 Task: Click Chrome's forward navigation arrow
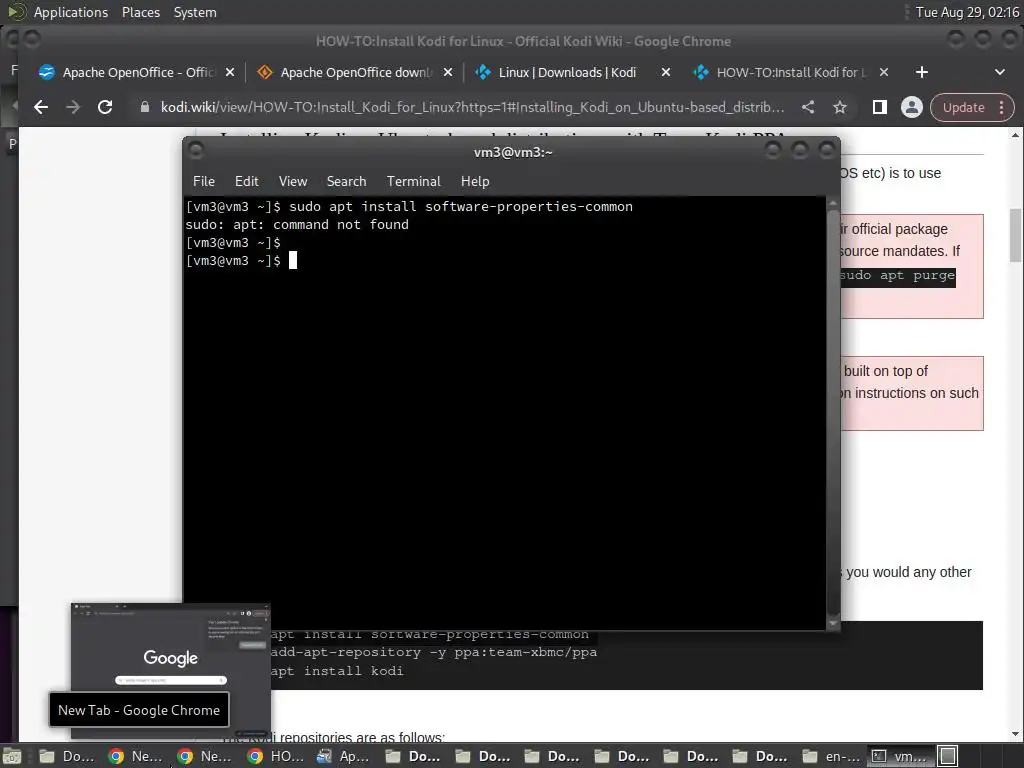[x=72, y=107]
